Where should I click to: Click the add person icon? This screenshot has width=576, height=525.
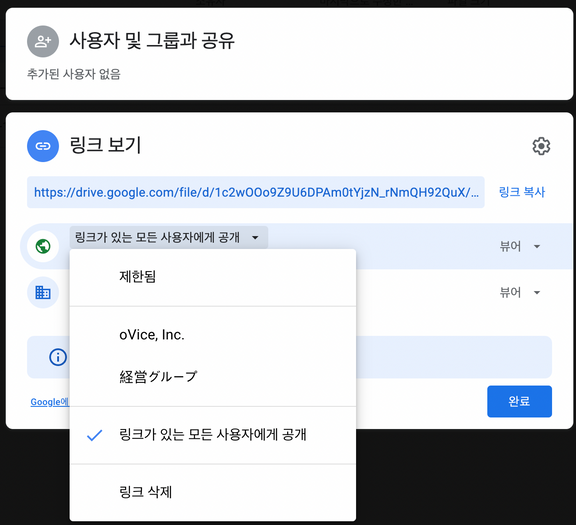[x=43, y=41]
